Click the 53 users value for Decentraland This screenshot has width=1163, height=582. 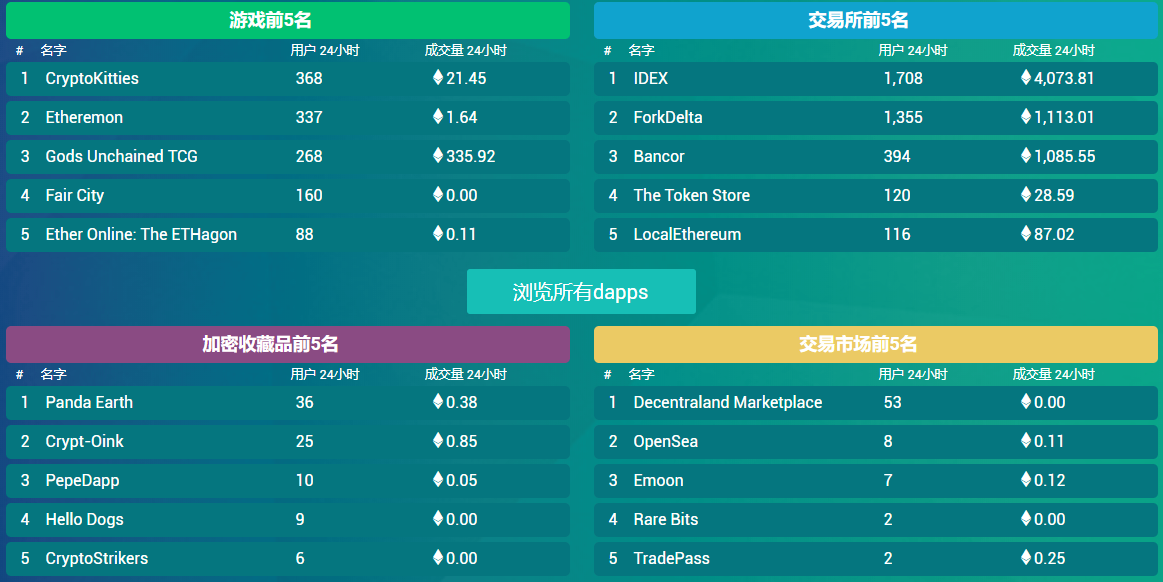coord(892,403)
